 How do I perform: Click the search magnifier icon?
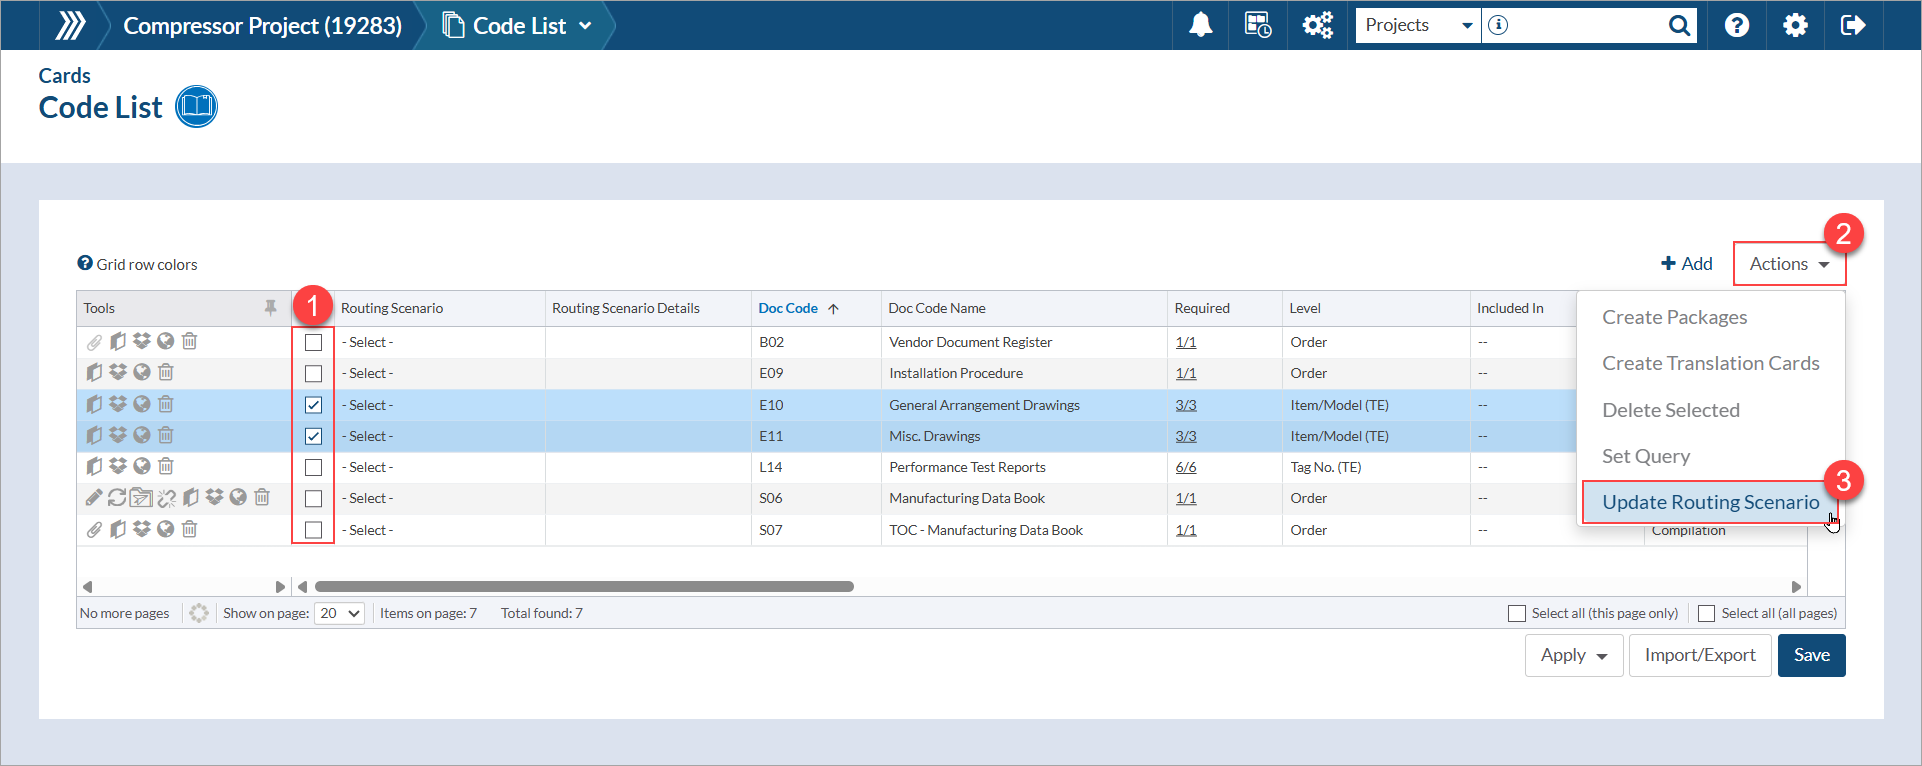coord(1679,25)
